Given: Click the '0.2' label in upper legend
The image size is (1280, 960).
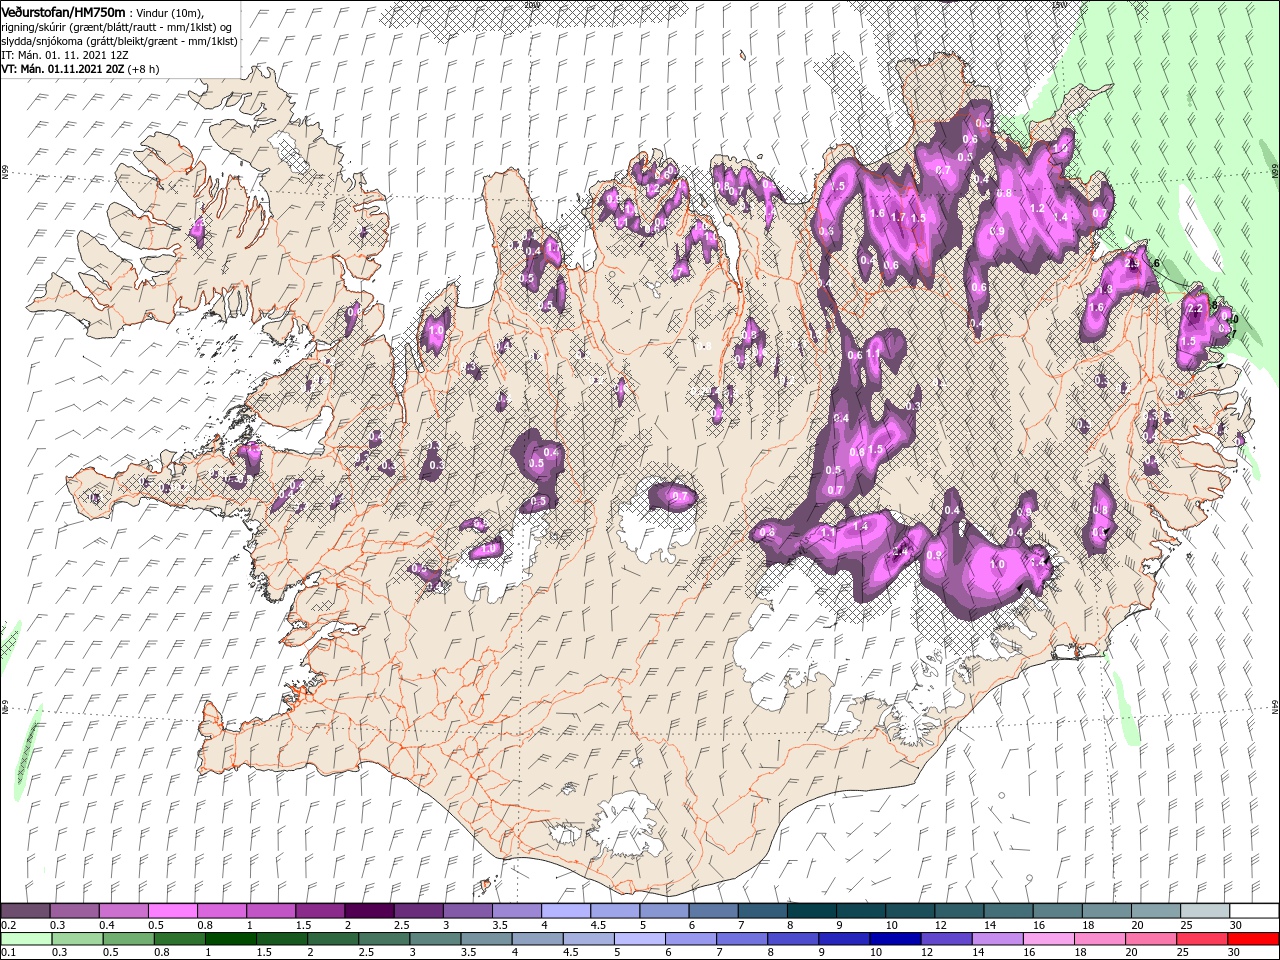Looking at the screenshot, I should pos(7,925).
